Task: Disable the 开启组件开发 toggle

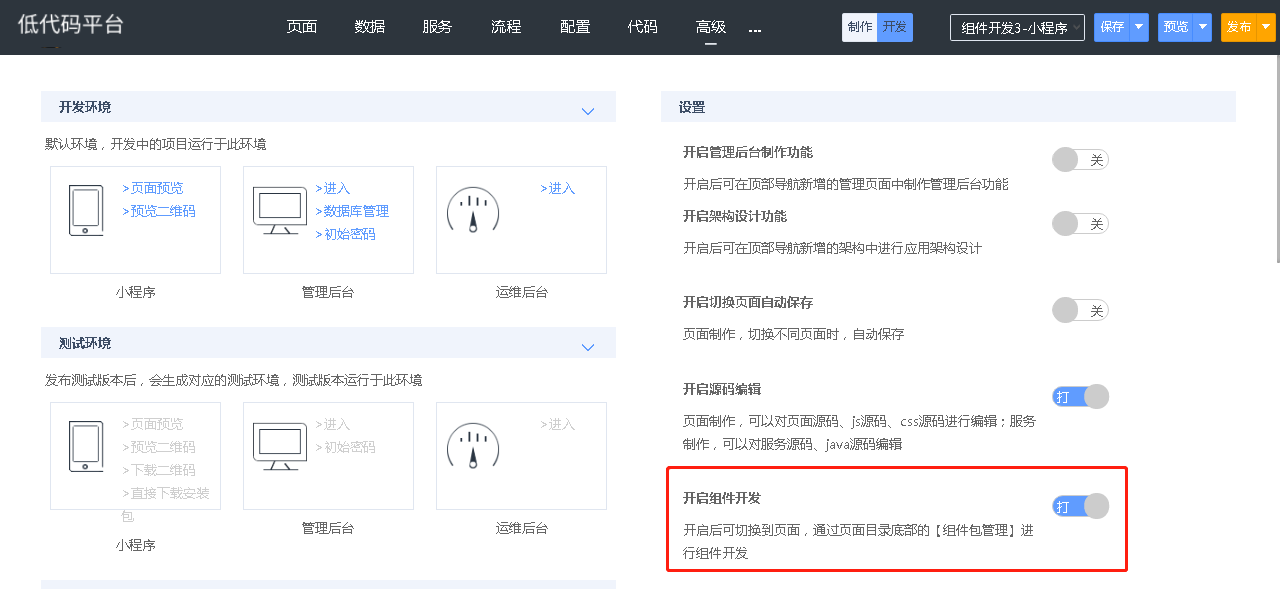Action: coord(1080,506)
